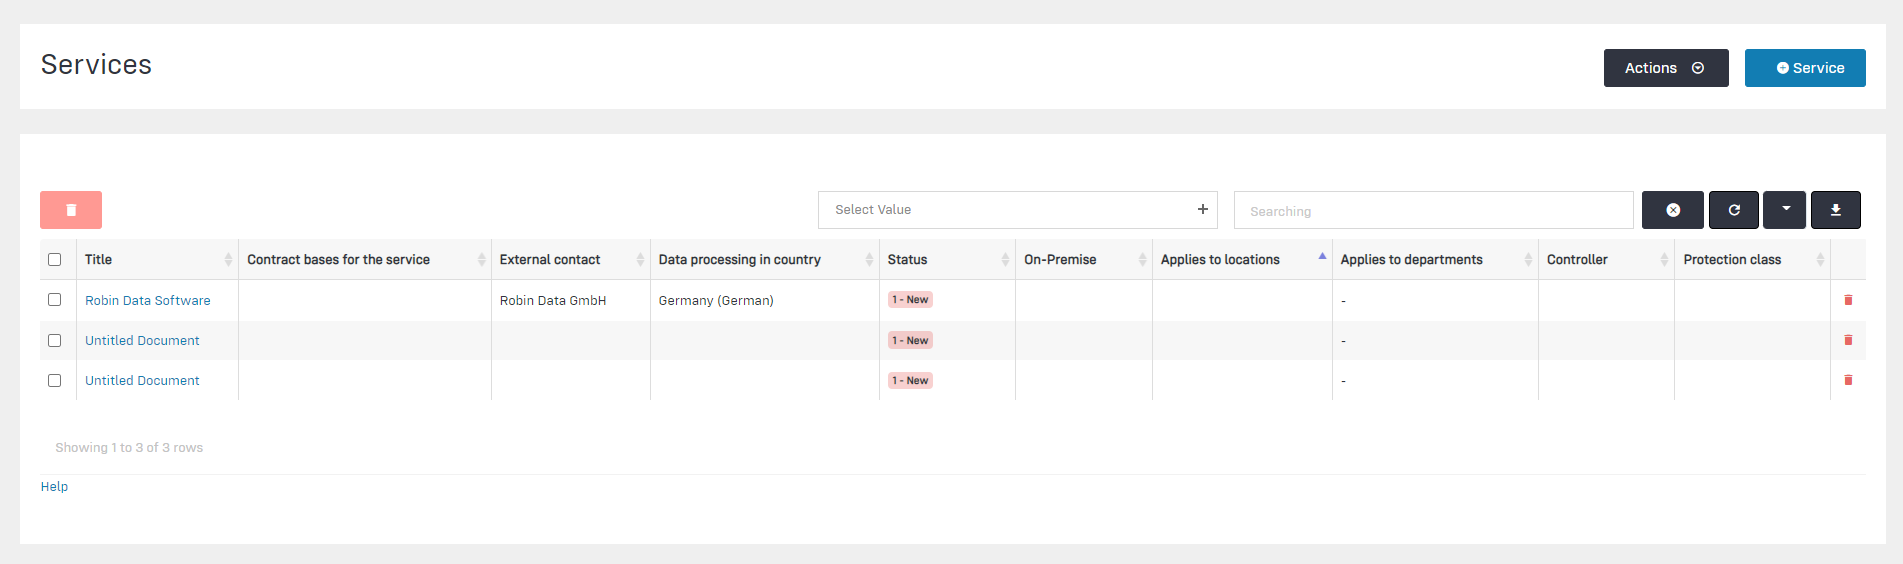Viewport: 1903px width, 564px height.
Task: Refresh the services table
Action: coord(1733,210)
